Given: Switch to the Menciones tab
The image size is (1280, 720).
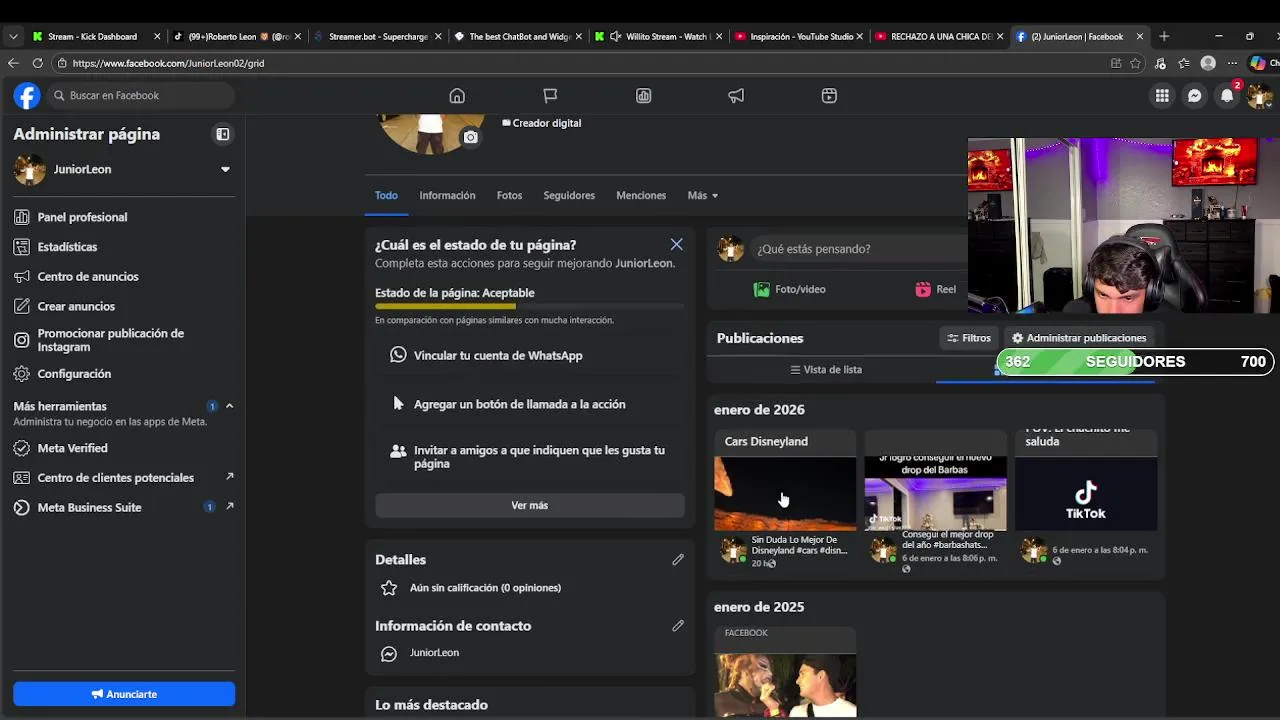Looking at the screenshot, I should point(641,195).
